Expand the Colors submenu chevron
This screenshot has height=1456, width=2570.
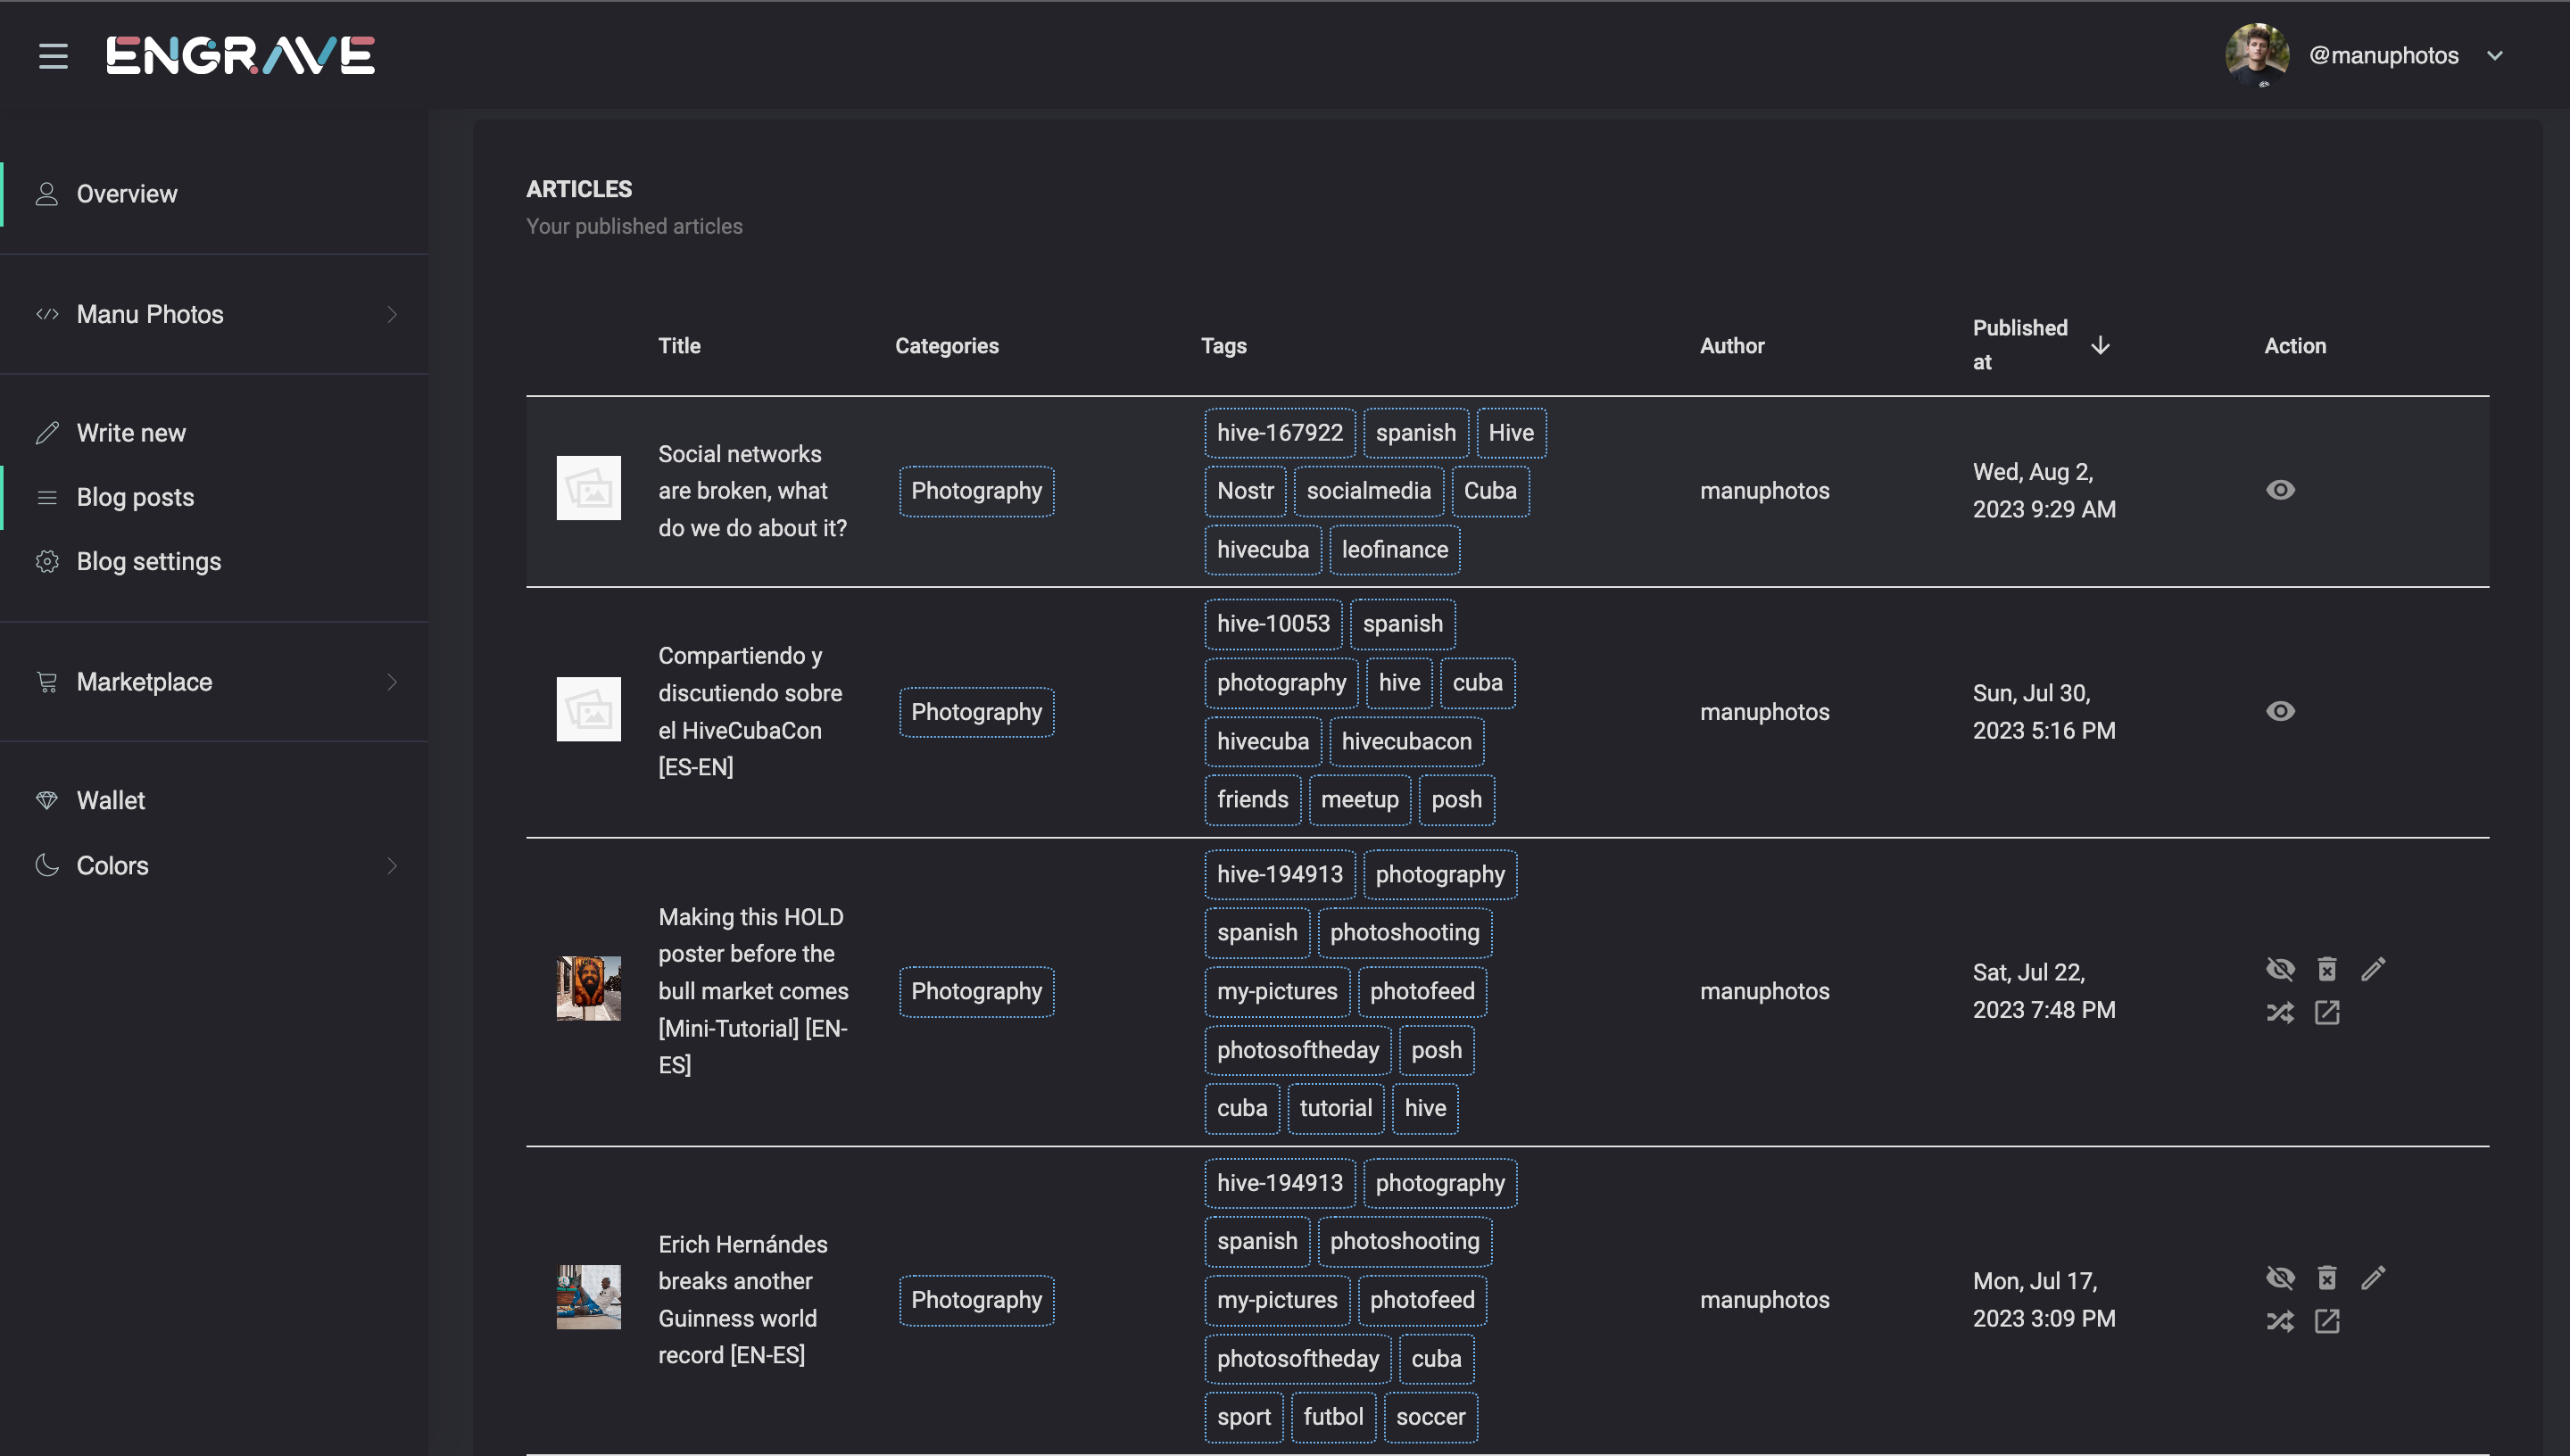[x=392, y=866]
